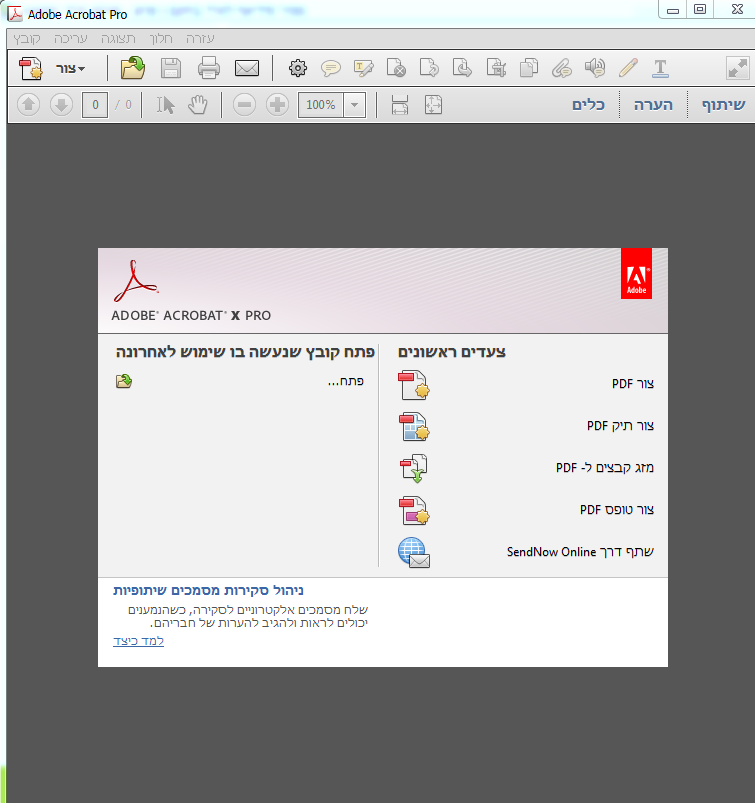
Task: Open the שיתוף pane
Action: [x=723, y=105]
